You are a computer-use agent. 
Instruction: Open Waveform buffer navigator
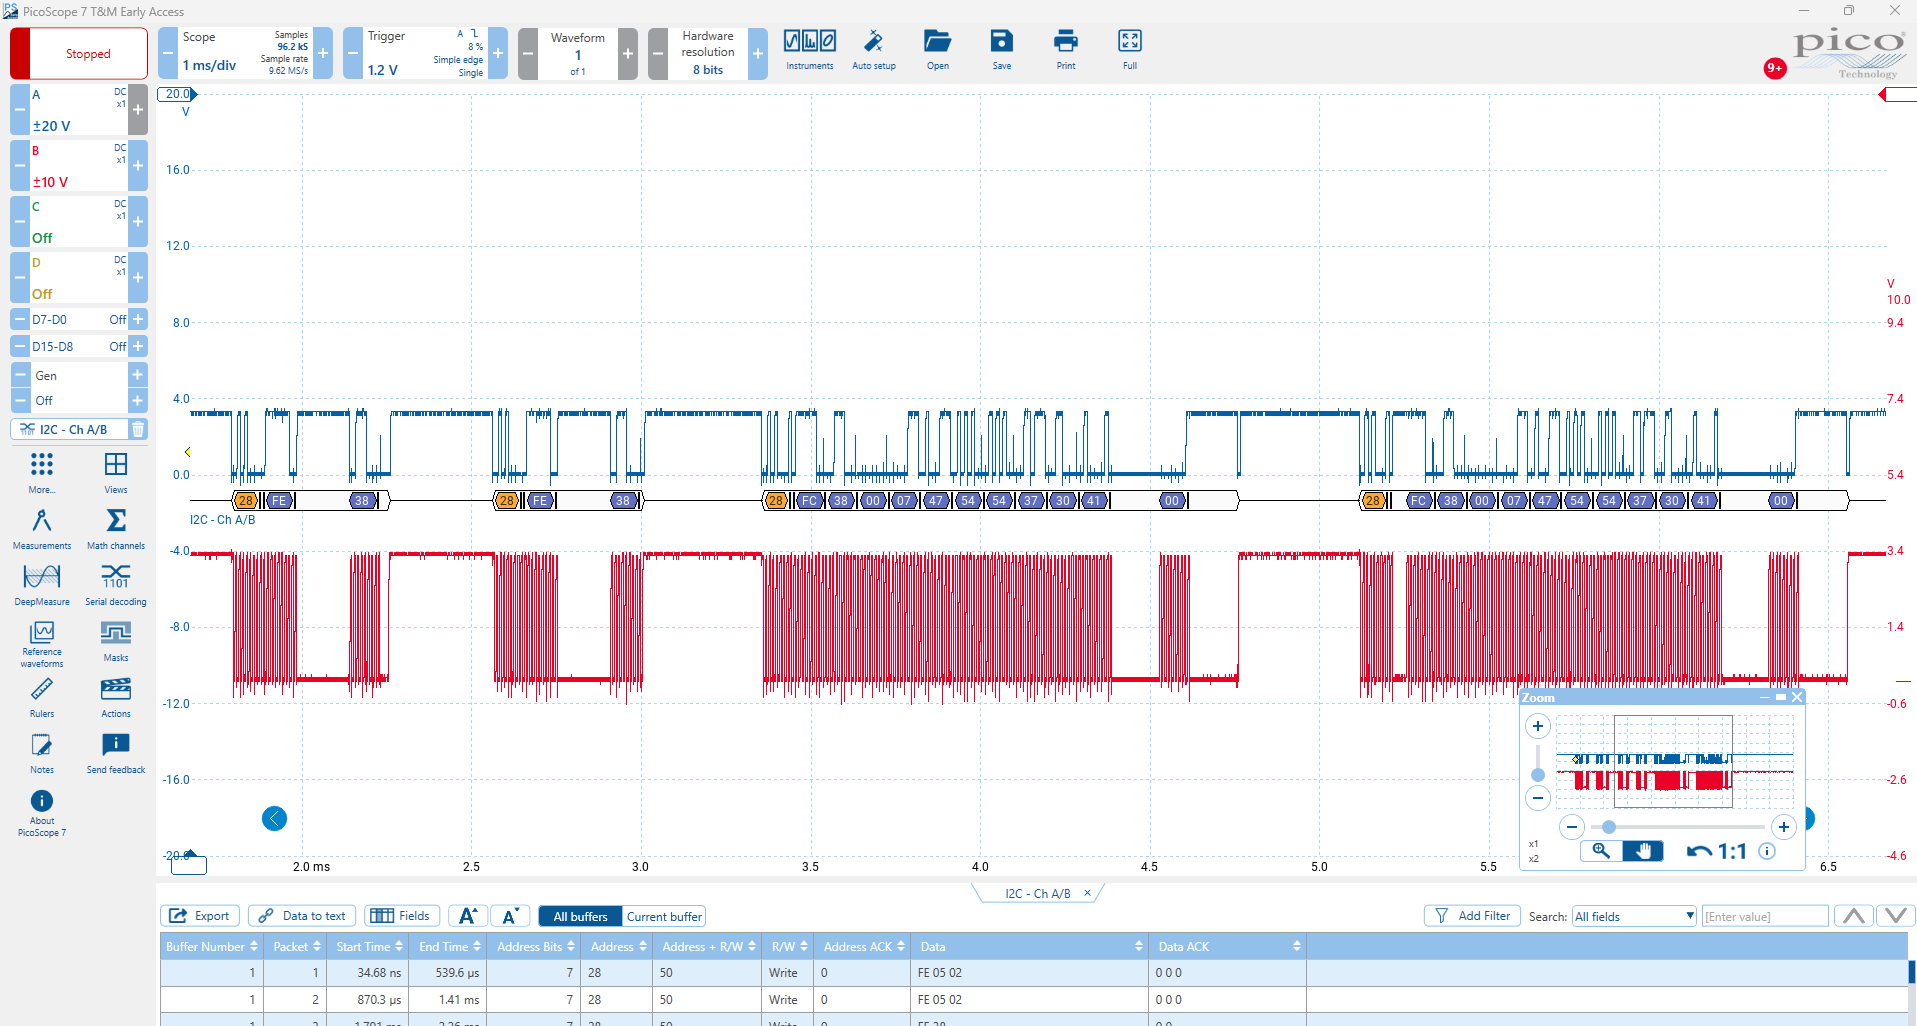tap(577, 53)
